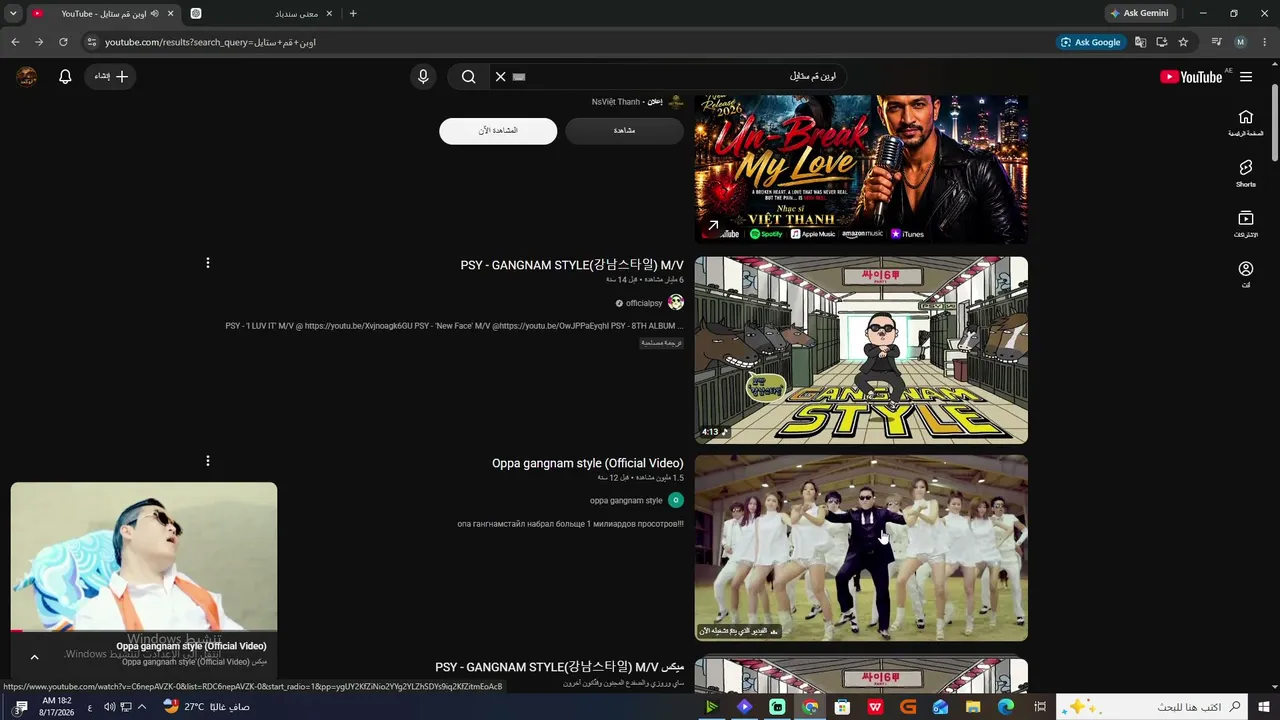Open the YouTube guide hamburger menu
Image resolution: width=1280 pixels, height=720 pixels.
[x=1246, y=77]
